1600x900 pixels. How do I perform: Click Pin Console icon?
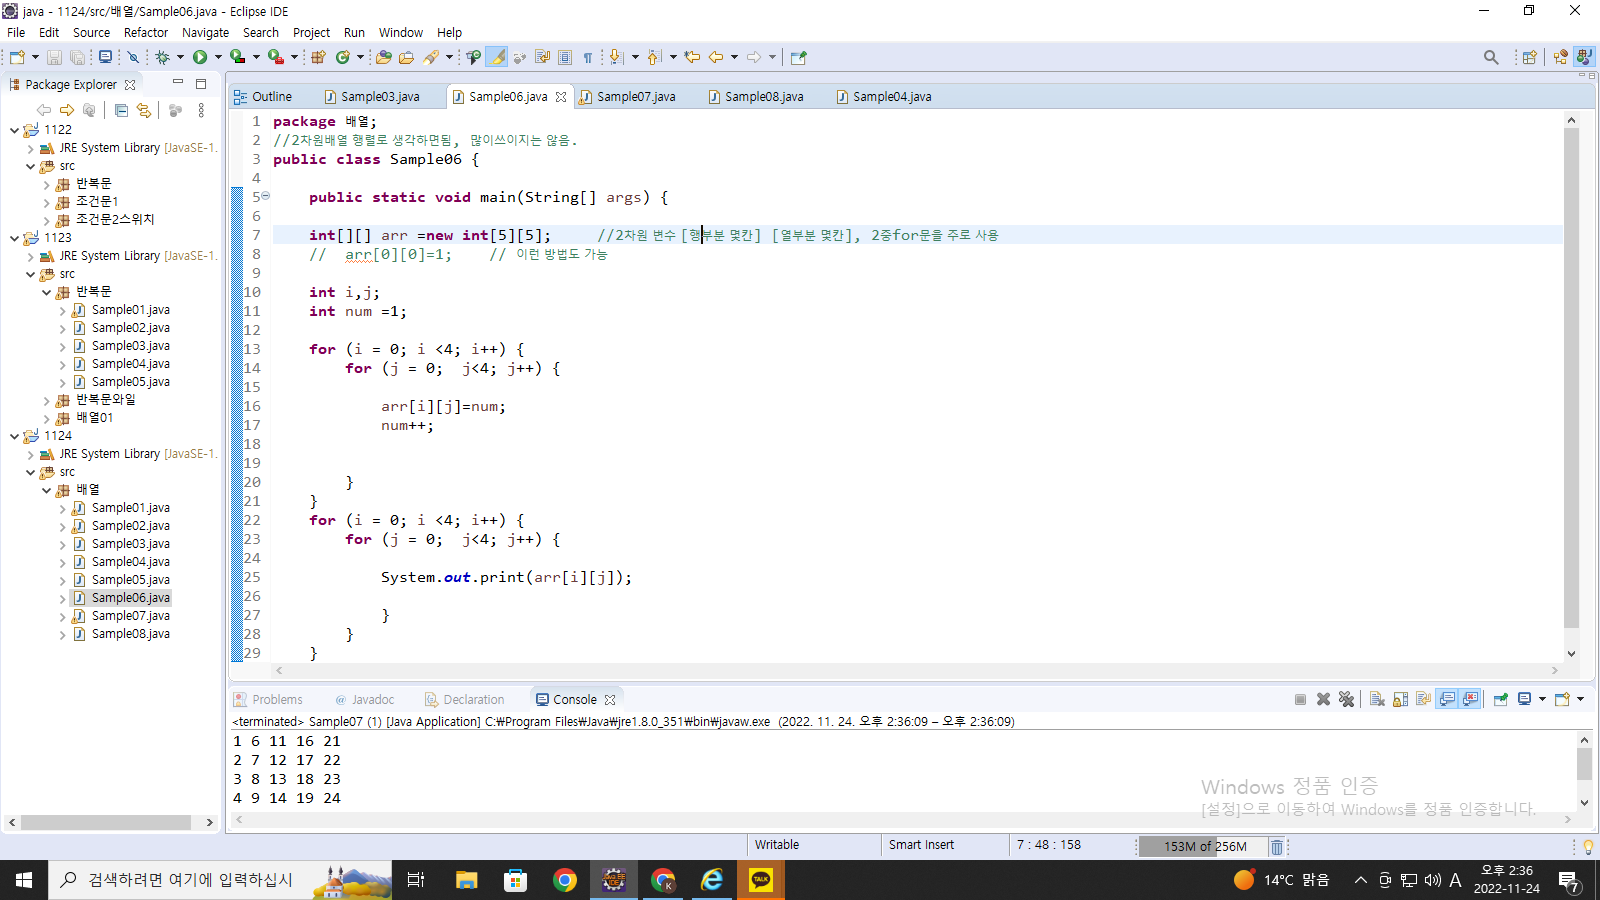point(1501,699)
